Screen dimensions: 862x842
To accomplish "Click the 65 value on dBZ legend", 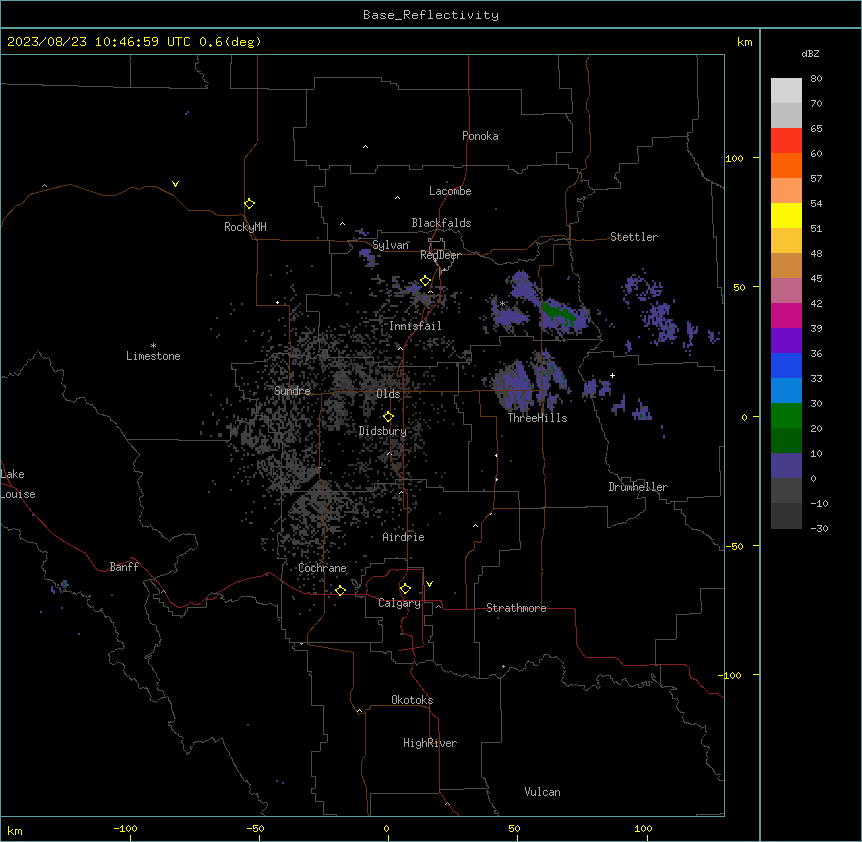I will click(x=816, y=129).
